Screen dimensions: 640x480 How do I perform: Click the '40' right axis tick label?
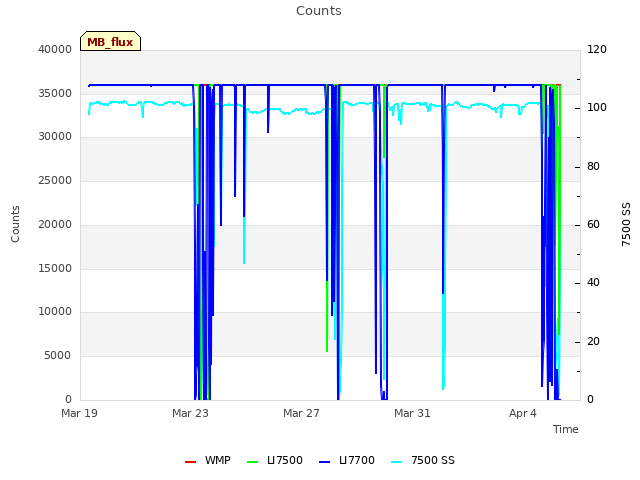pos(593,282)
